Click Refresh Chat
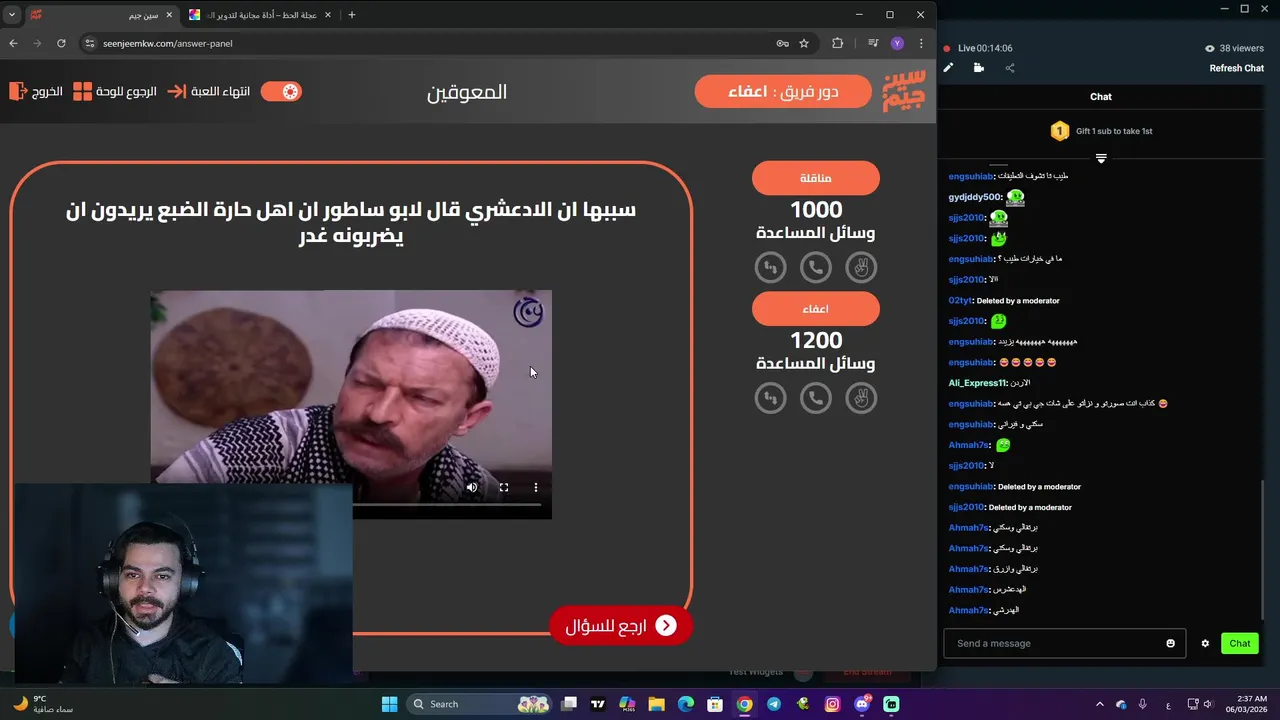 click(1237, 68)
